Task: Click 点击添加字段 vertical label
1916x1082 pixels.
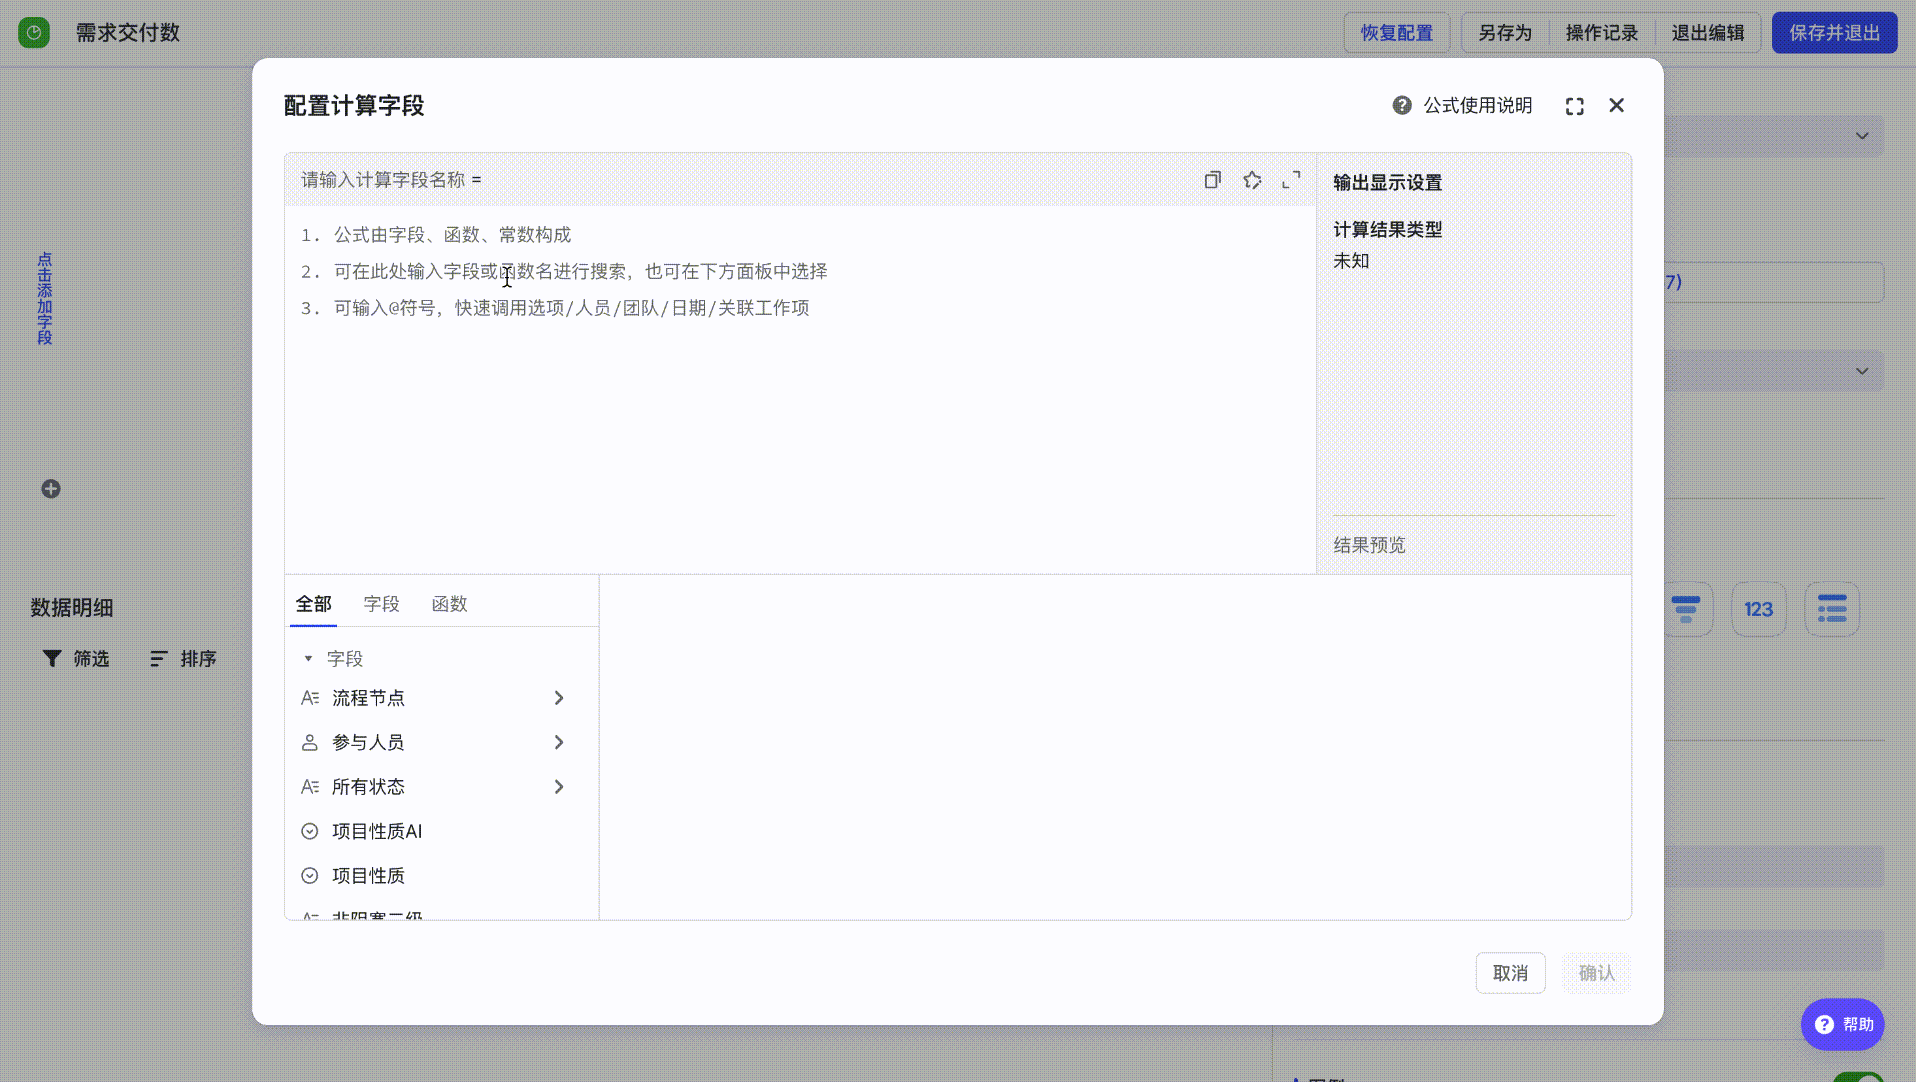Action: 45,299
